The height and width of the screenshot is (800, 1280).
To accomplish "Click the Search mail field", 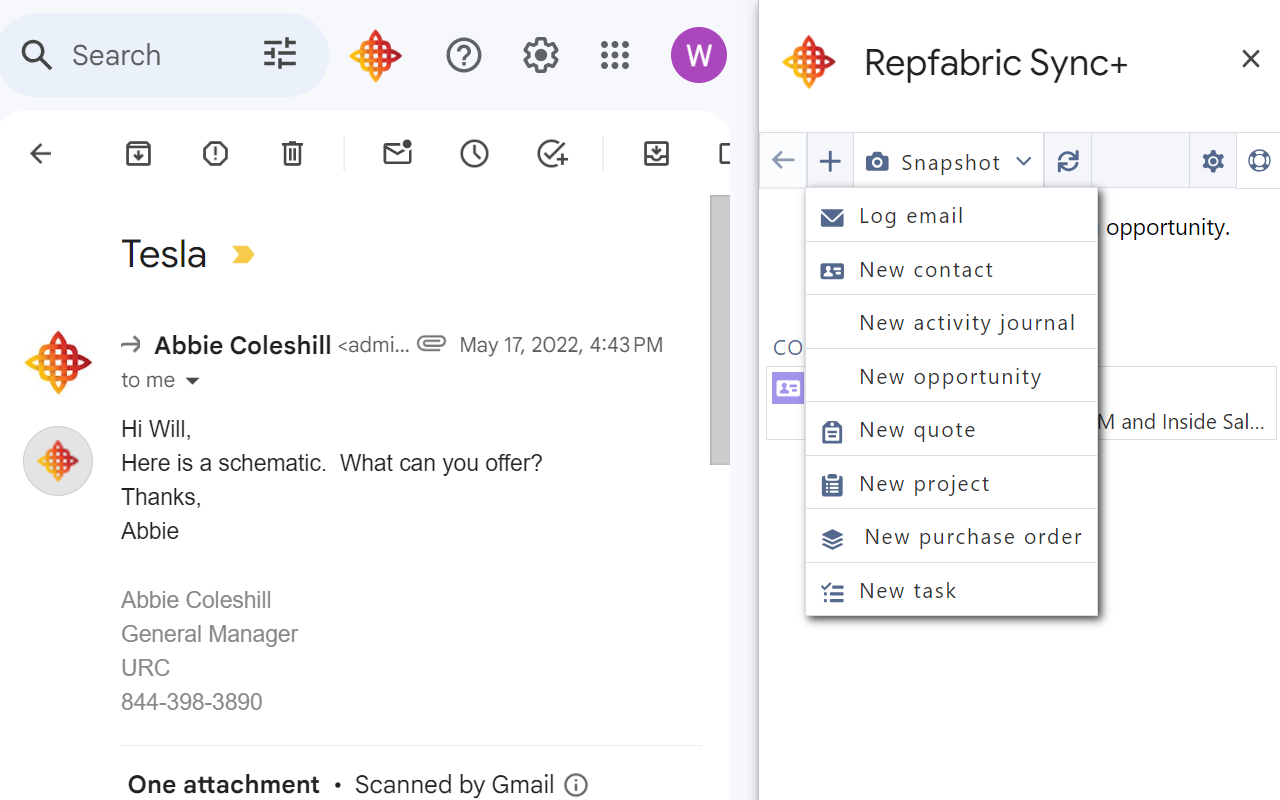I will click(x=162, y=55).
